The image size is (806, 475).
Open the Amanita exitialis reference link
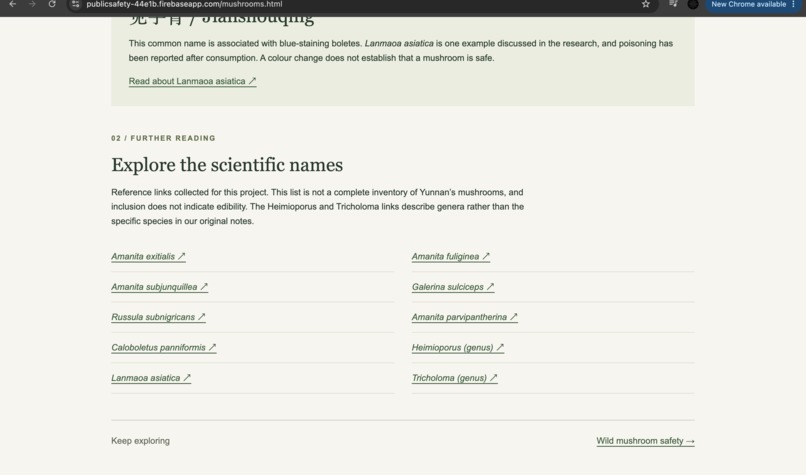click(x=148, y=257)
